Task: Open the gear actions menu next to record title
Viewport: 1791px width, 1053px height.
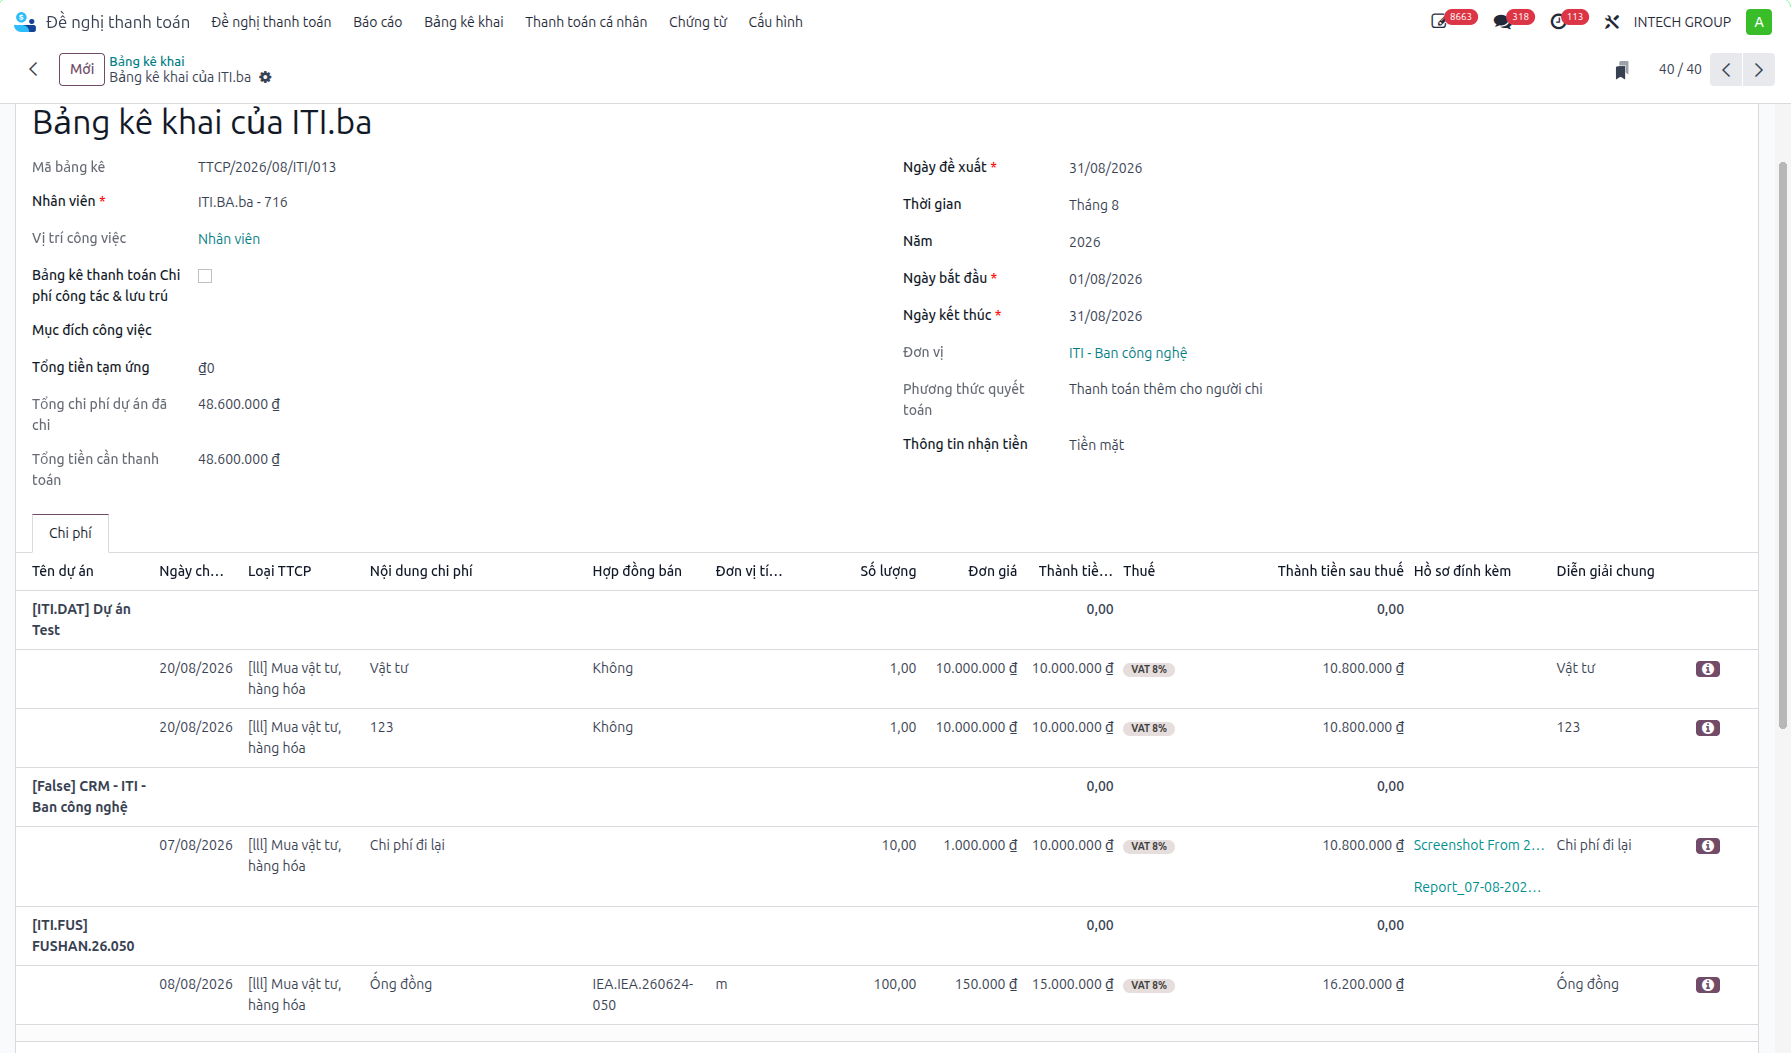Action: [265, 77]
